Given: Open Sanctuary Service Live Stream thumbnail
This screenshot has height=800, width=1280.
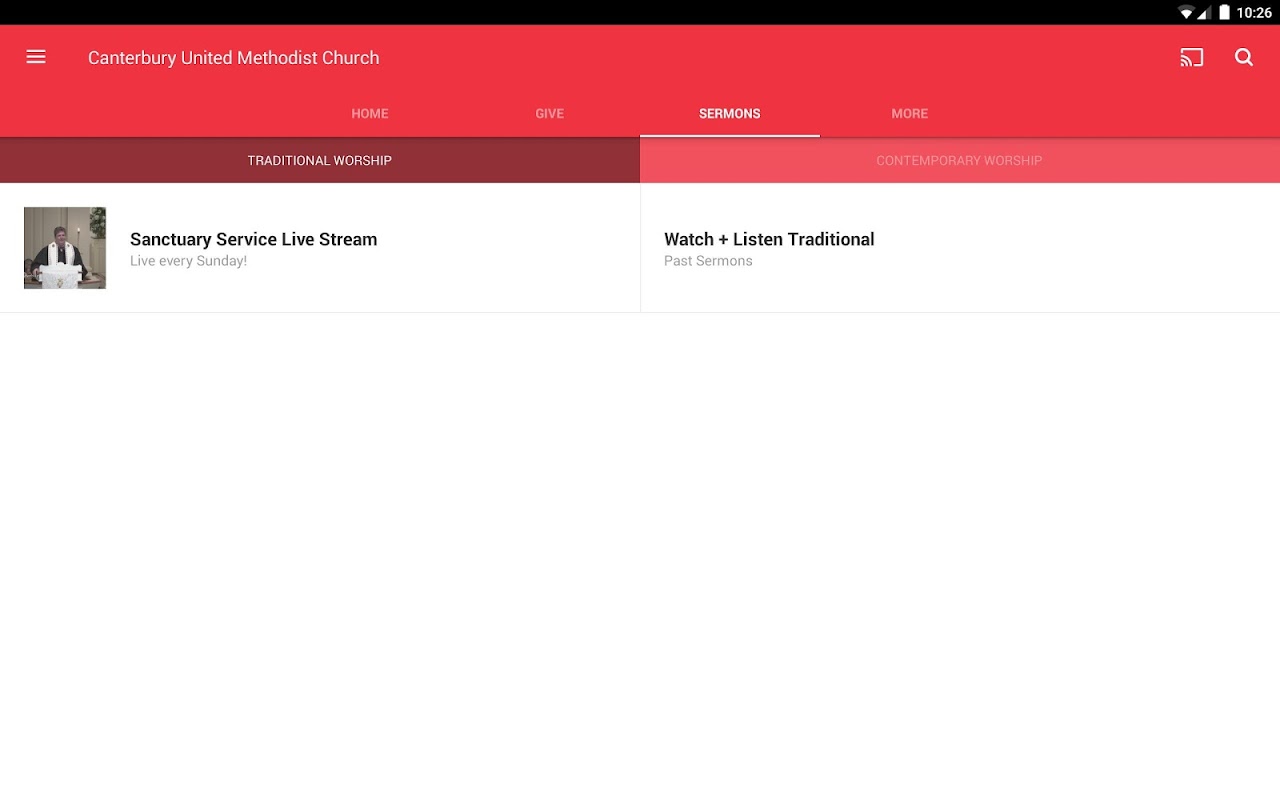Looking at the screenshot, I should tap(65, 248).
